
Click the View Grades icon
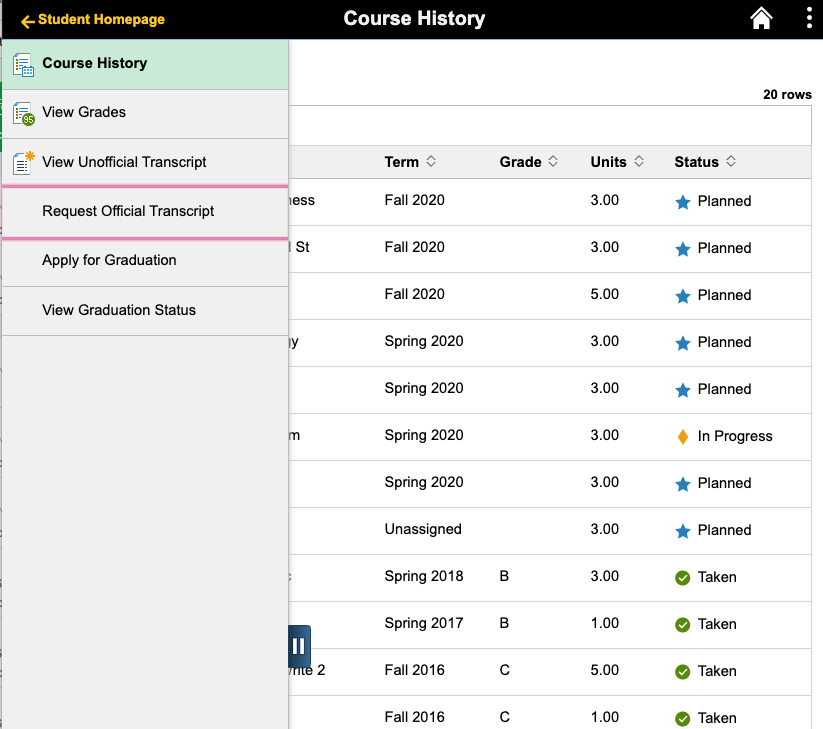(x=23, y=114)
